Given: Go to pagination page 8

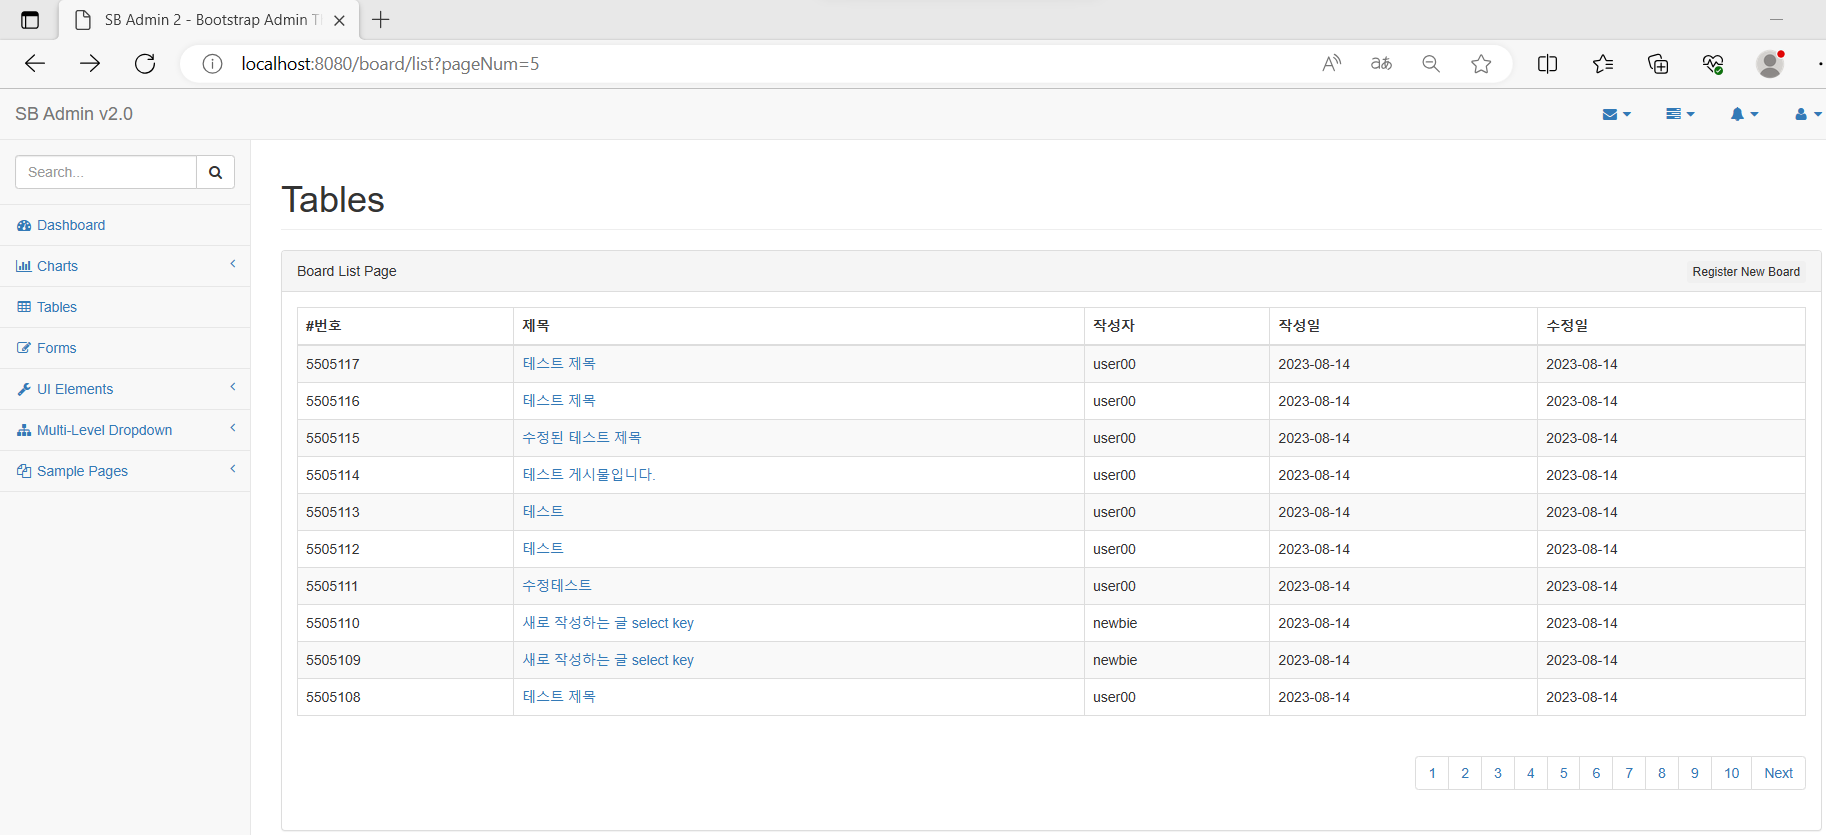Looking at the screenshot, I should click(1662, 773).
